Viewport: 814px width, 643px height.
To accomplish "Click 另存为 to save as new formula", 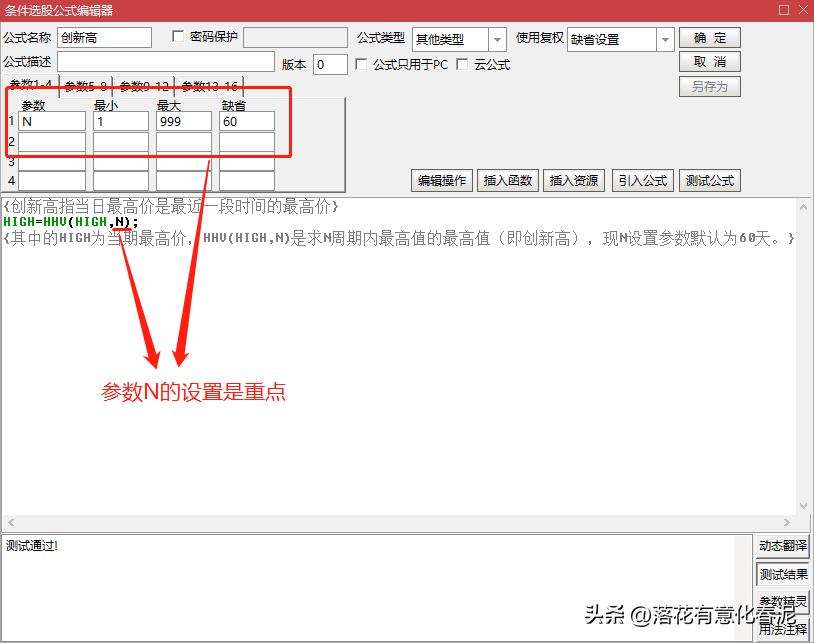I will click(710, 86).
